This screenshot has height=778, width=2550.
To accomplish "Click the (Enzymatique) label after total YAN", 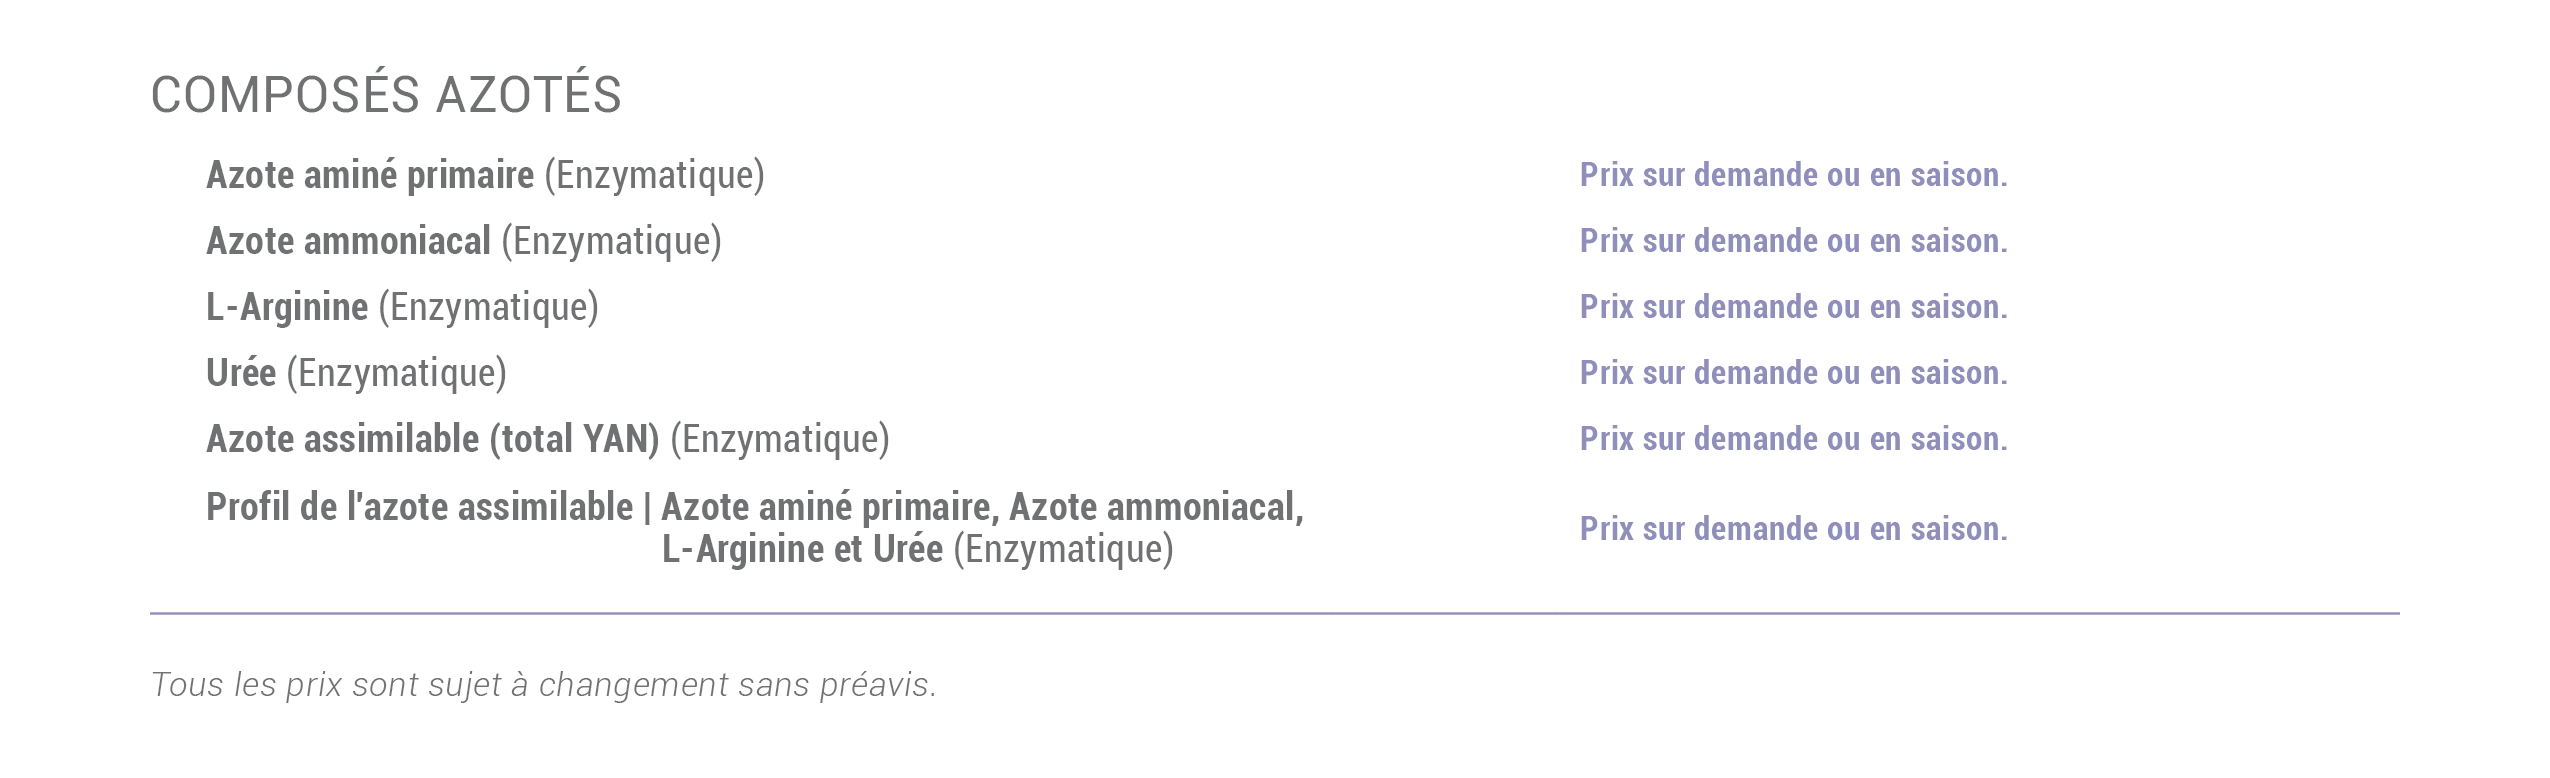I will click(x=780, y=439).
